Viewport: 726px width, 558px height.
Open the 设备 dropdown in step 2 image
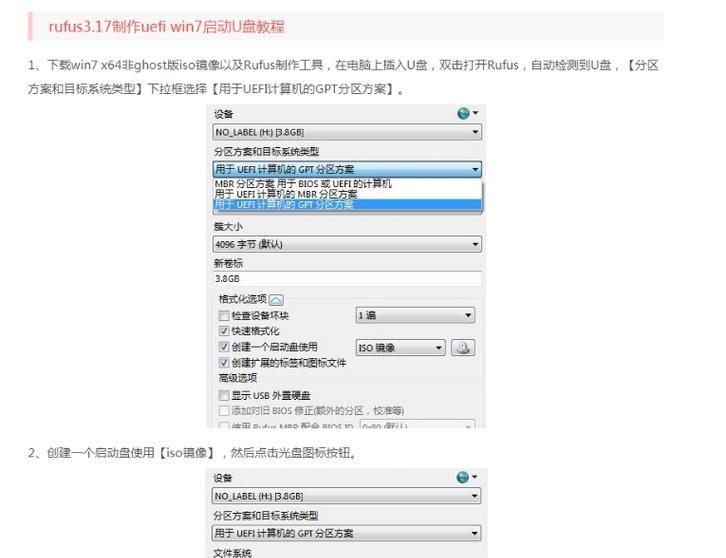point(346,496)
